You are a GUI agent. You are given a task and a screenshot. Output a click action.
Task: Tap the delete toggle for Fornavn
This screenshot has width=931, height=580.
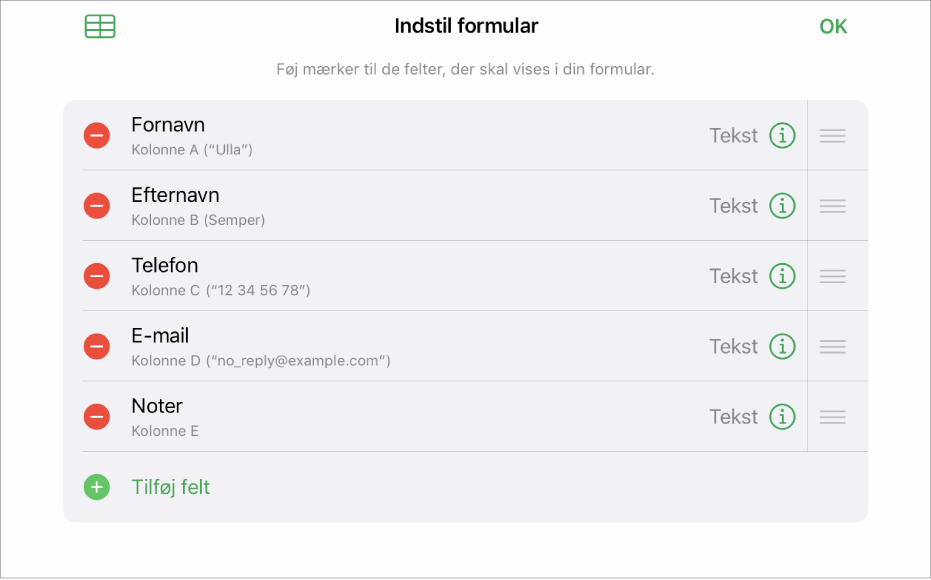click(x=96, y=135)
